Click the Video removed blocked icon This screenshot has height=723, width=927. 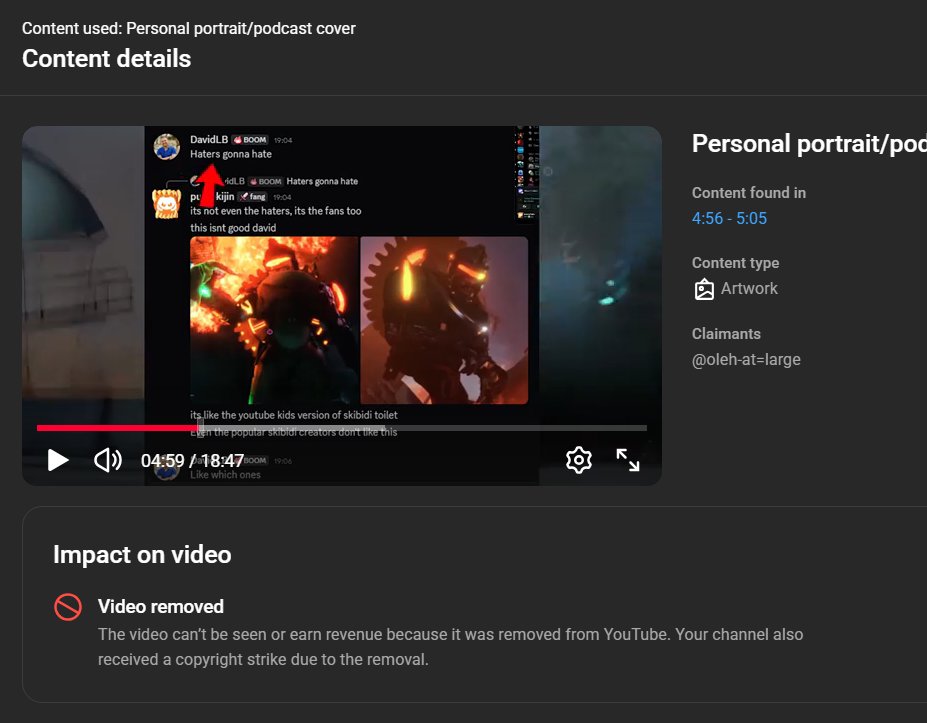pyautogui.click(x=68, y=607)
